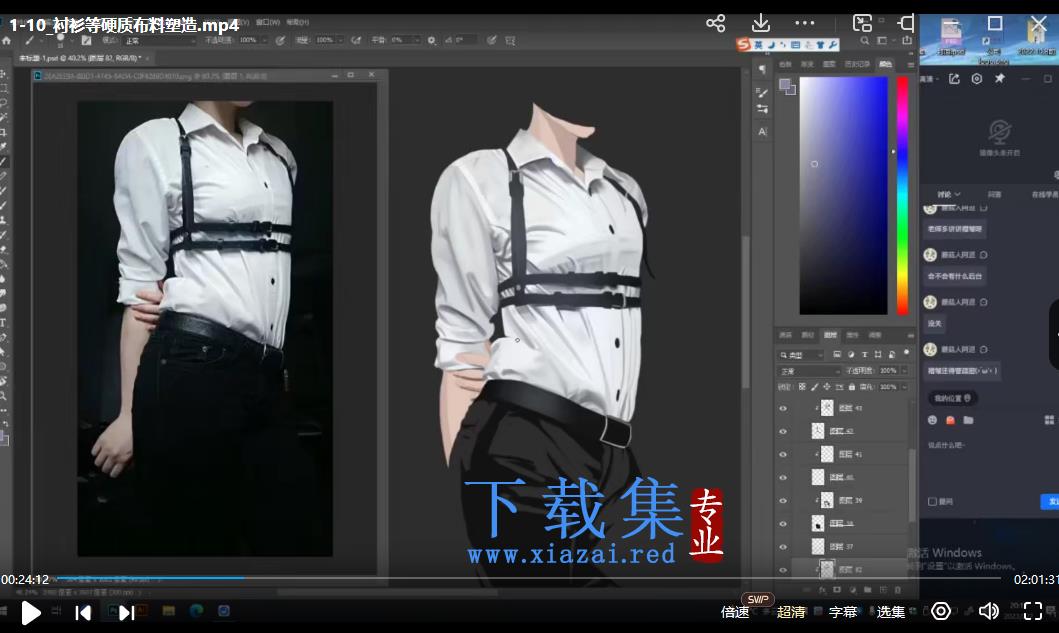The height and width of the screenshot is (633, 1059).
Task: Skip to the previous video
Action: (83, 613)
